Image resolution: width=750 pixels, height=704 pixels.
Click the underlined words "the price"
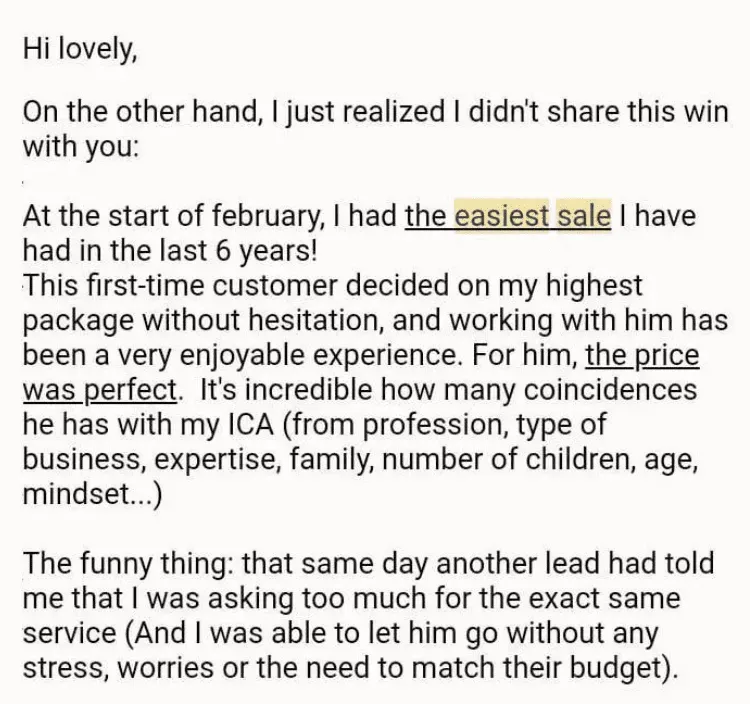coord(642,355)
